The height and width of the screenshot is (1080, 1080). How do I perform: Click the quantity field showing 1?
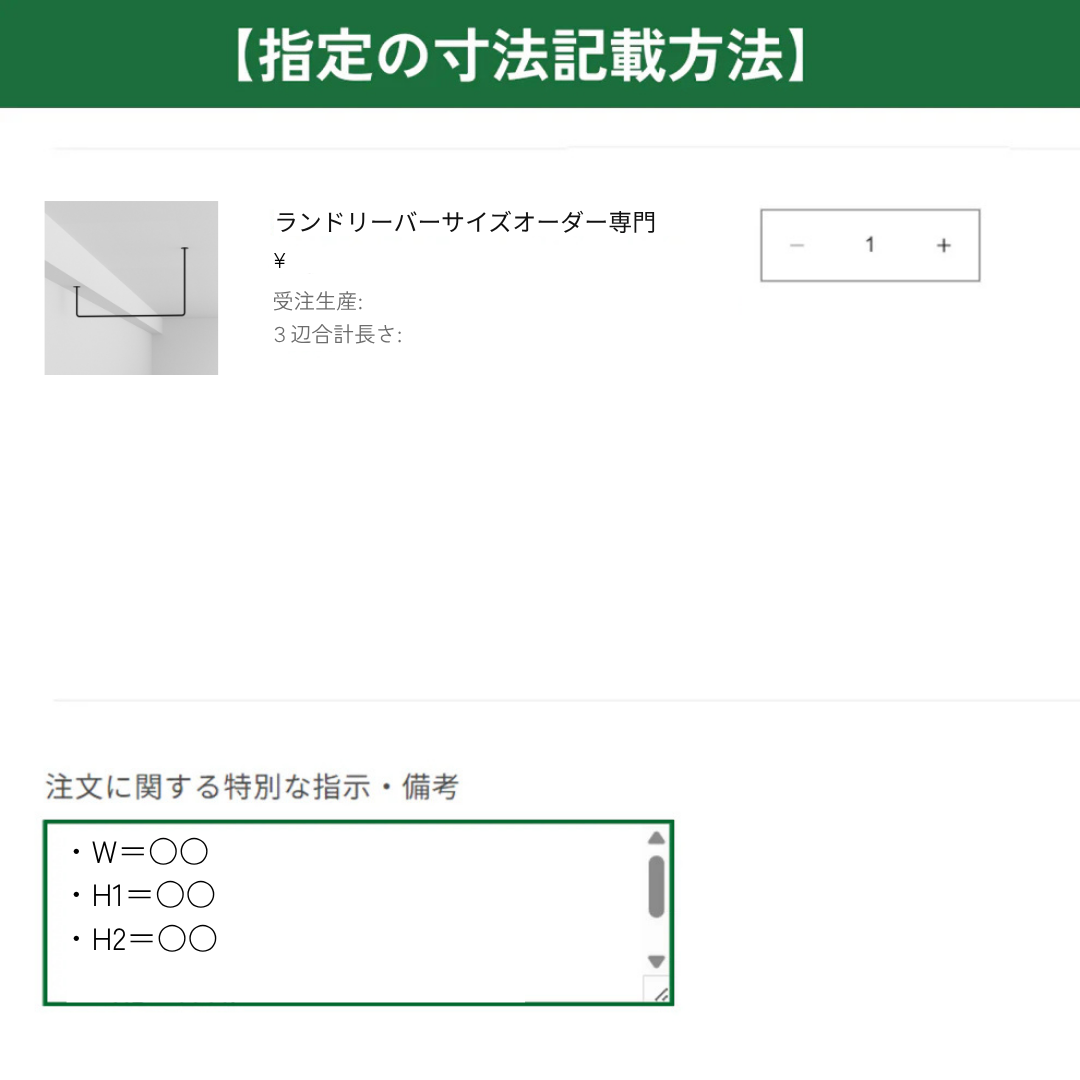[870, 245]
